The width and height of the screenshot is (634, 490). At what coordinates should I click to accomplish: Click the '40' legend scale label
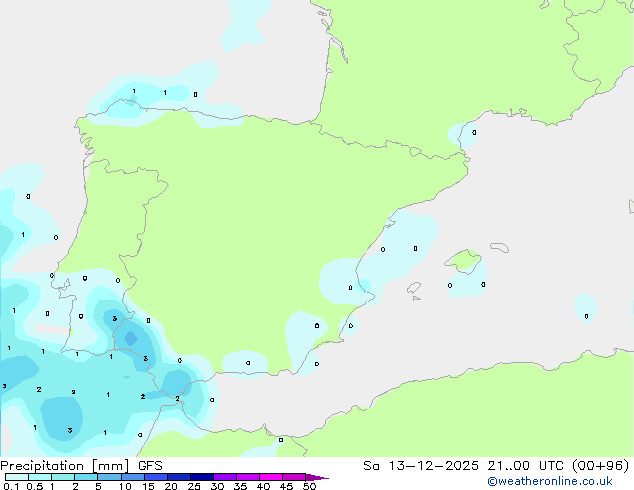[263, 486]
